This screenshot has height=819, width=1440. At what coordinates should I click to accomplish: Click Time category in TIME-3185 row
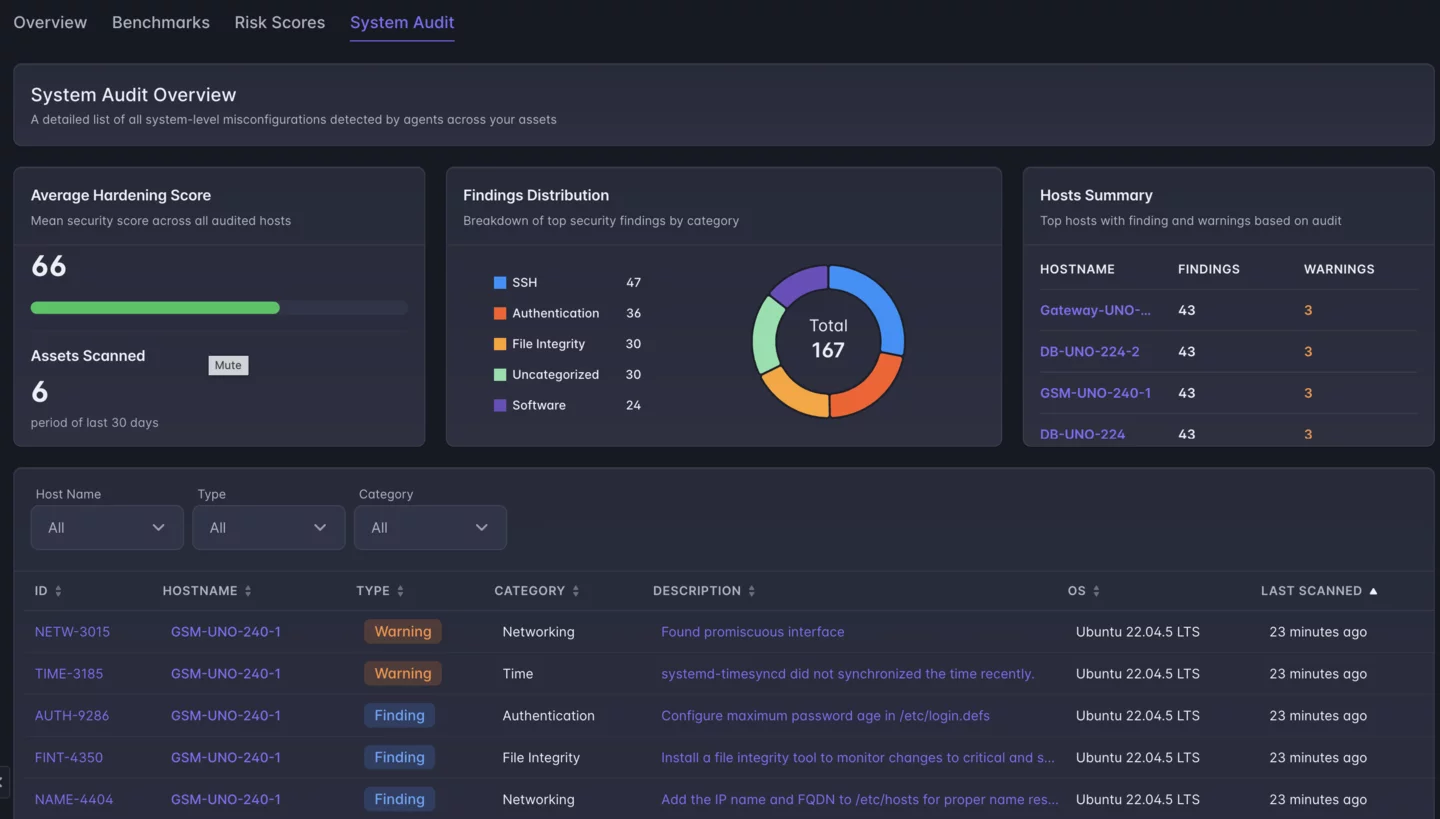[x=518, y=674]
